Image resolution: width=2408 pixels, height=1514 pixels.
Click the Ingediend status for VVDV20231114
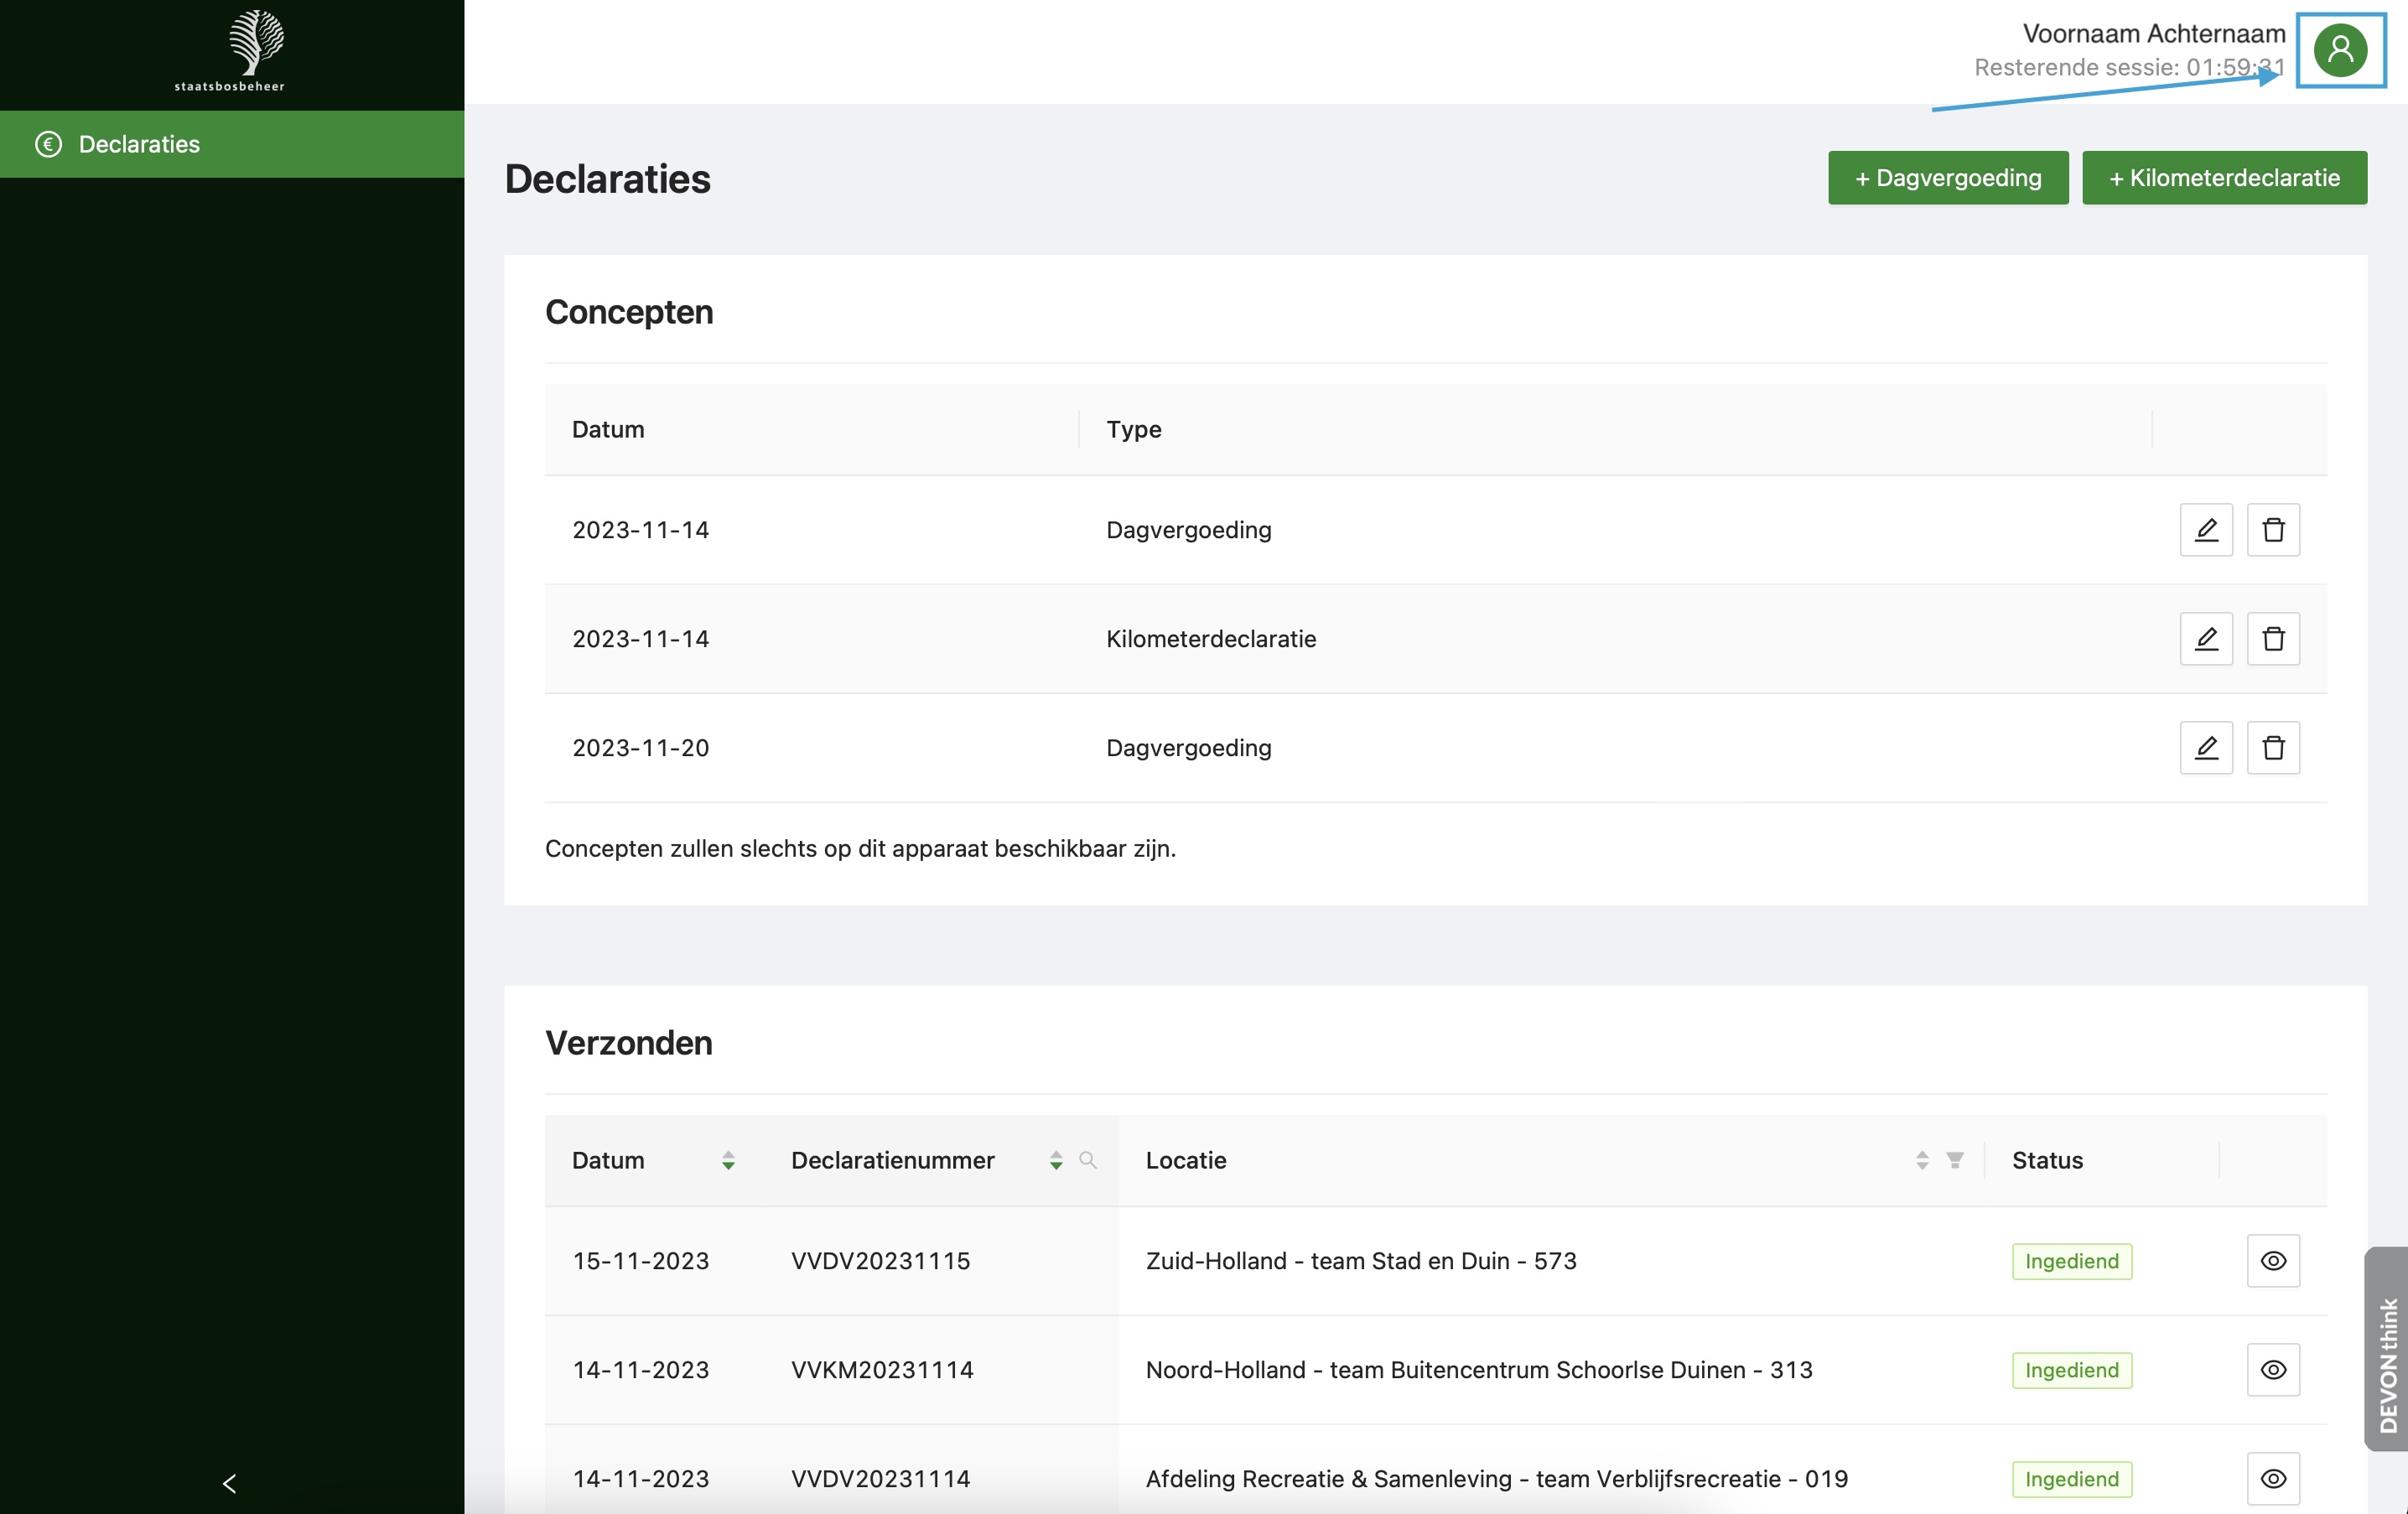(2071, 1479)
